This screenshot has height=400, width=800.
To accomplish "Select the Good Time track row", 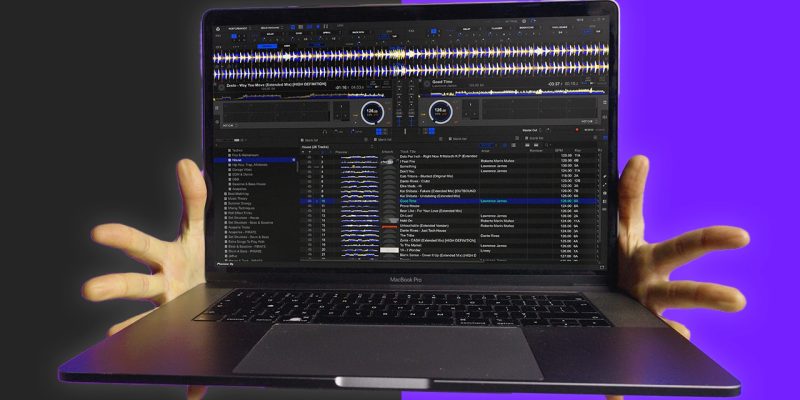I will tap(412, 200).
